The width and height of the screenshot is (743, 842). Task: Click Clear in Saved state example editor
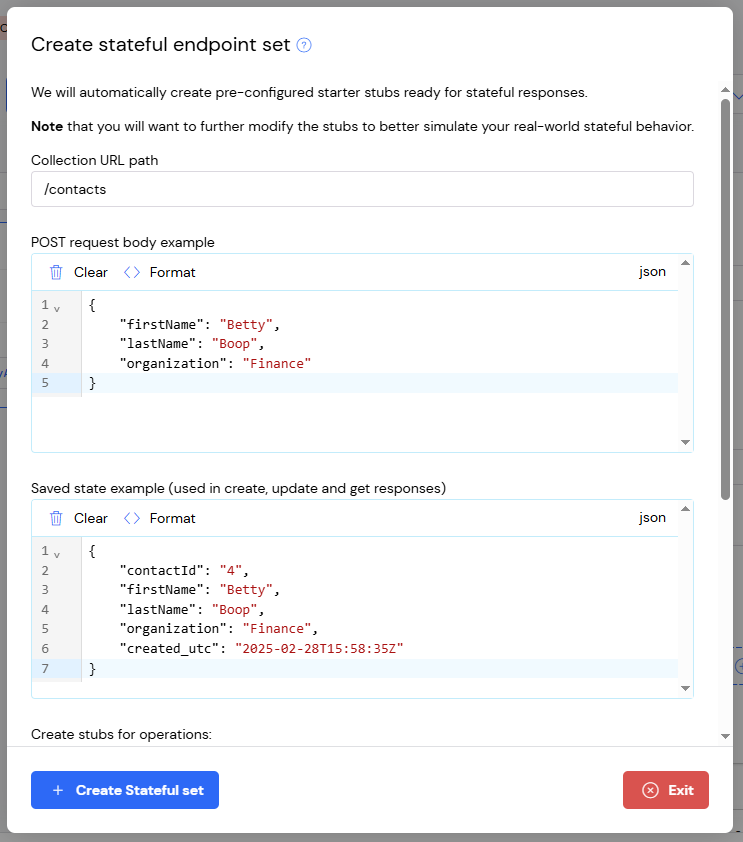tap(91, 518)
